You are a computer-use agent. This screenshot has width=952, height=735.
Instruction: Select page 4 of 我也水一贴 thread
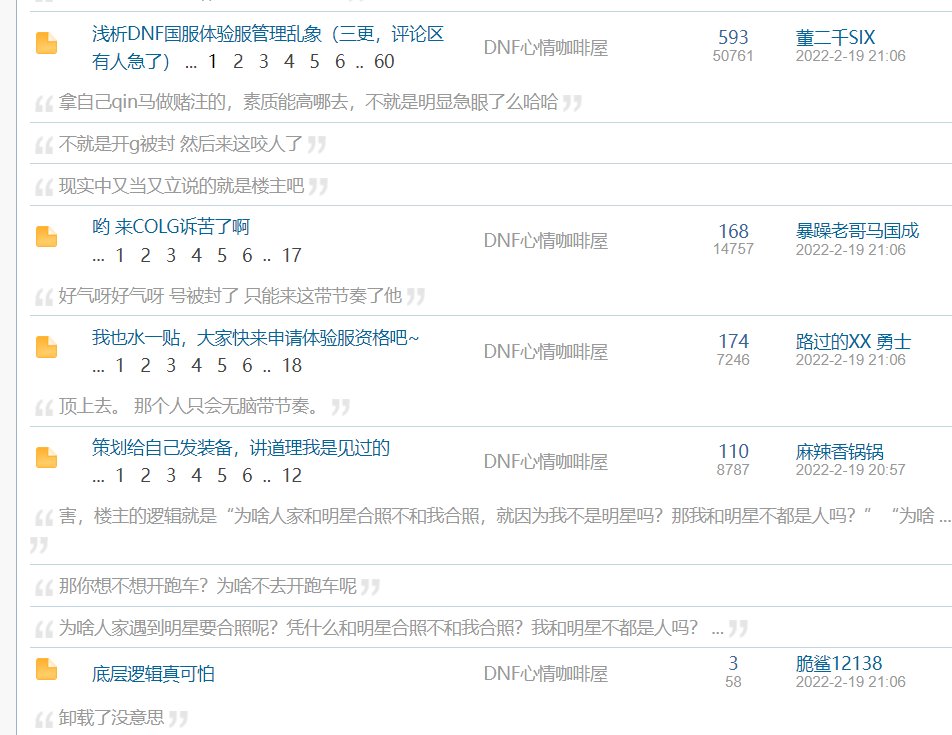197,365
